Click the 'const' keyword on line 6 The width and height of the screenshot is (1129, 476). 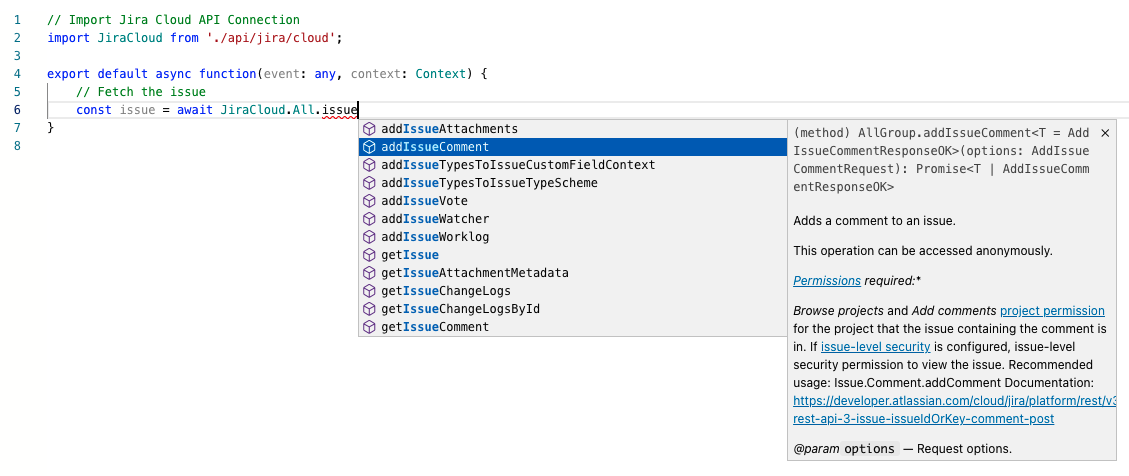click(x=94, y=110)
